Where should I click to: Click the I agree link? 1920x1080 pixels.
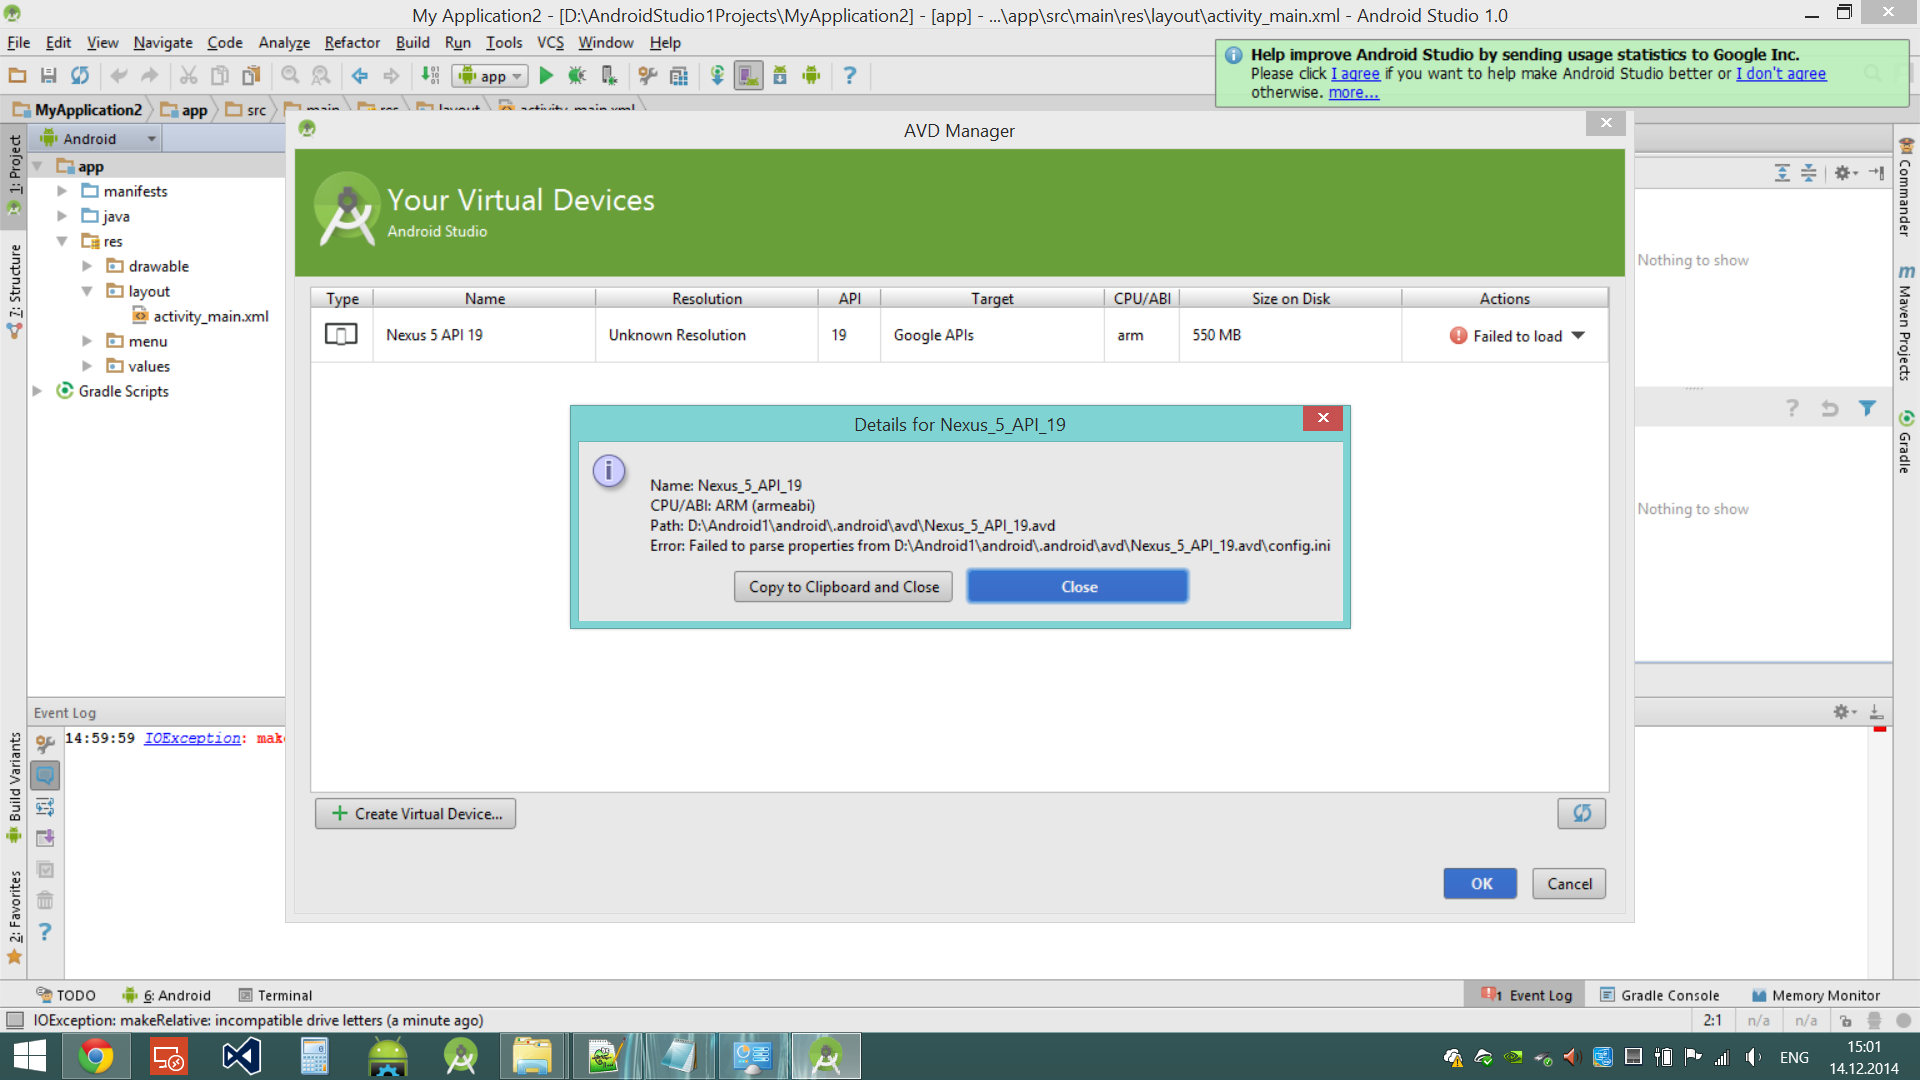coord(1355,74)
